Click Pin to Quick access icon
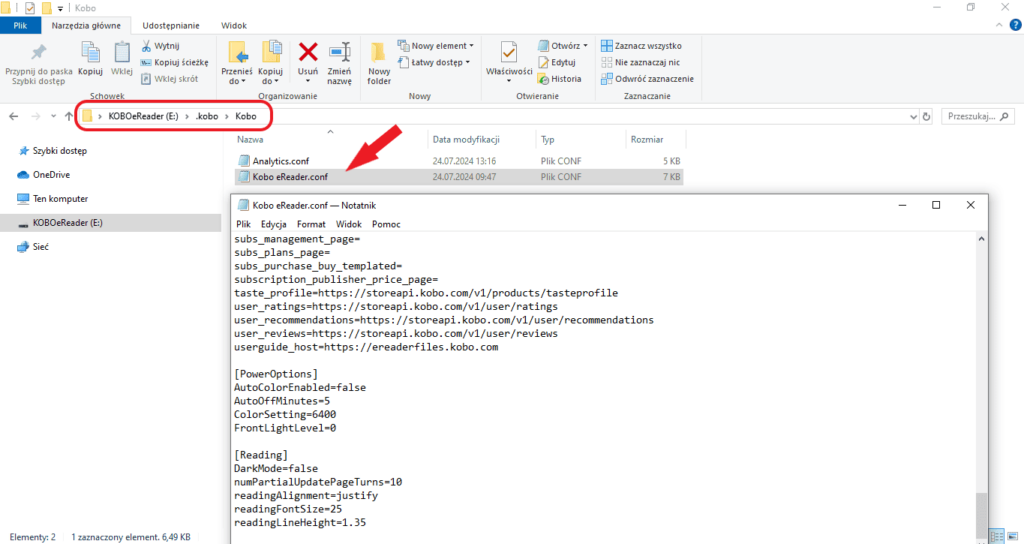This screenshot has height=544, width=1024. 39,52
